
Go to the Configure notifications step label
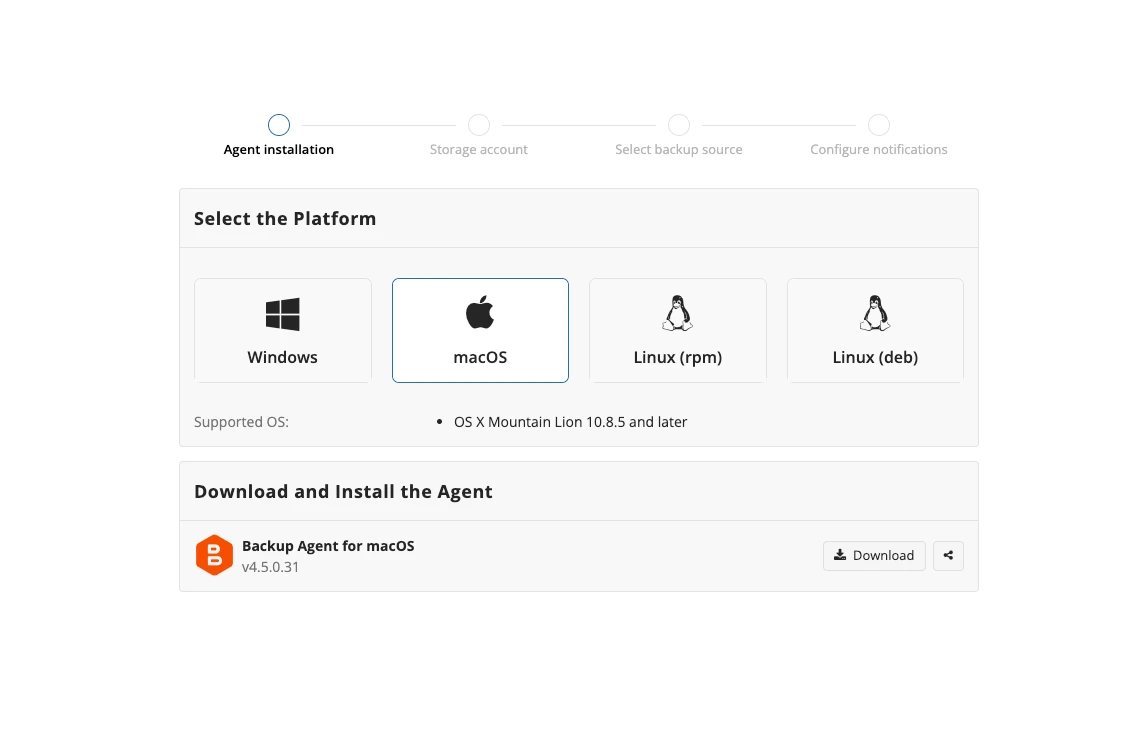pyautogui.click(x=879, y=149)
